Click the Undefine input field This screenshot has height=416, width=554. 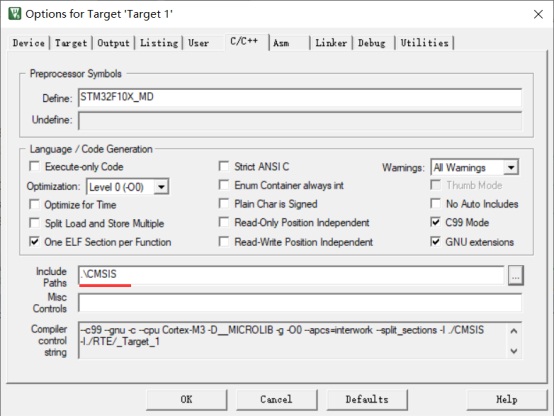(x=300, y=121)
